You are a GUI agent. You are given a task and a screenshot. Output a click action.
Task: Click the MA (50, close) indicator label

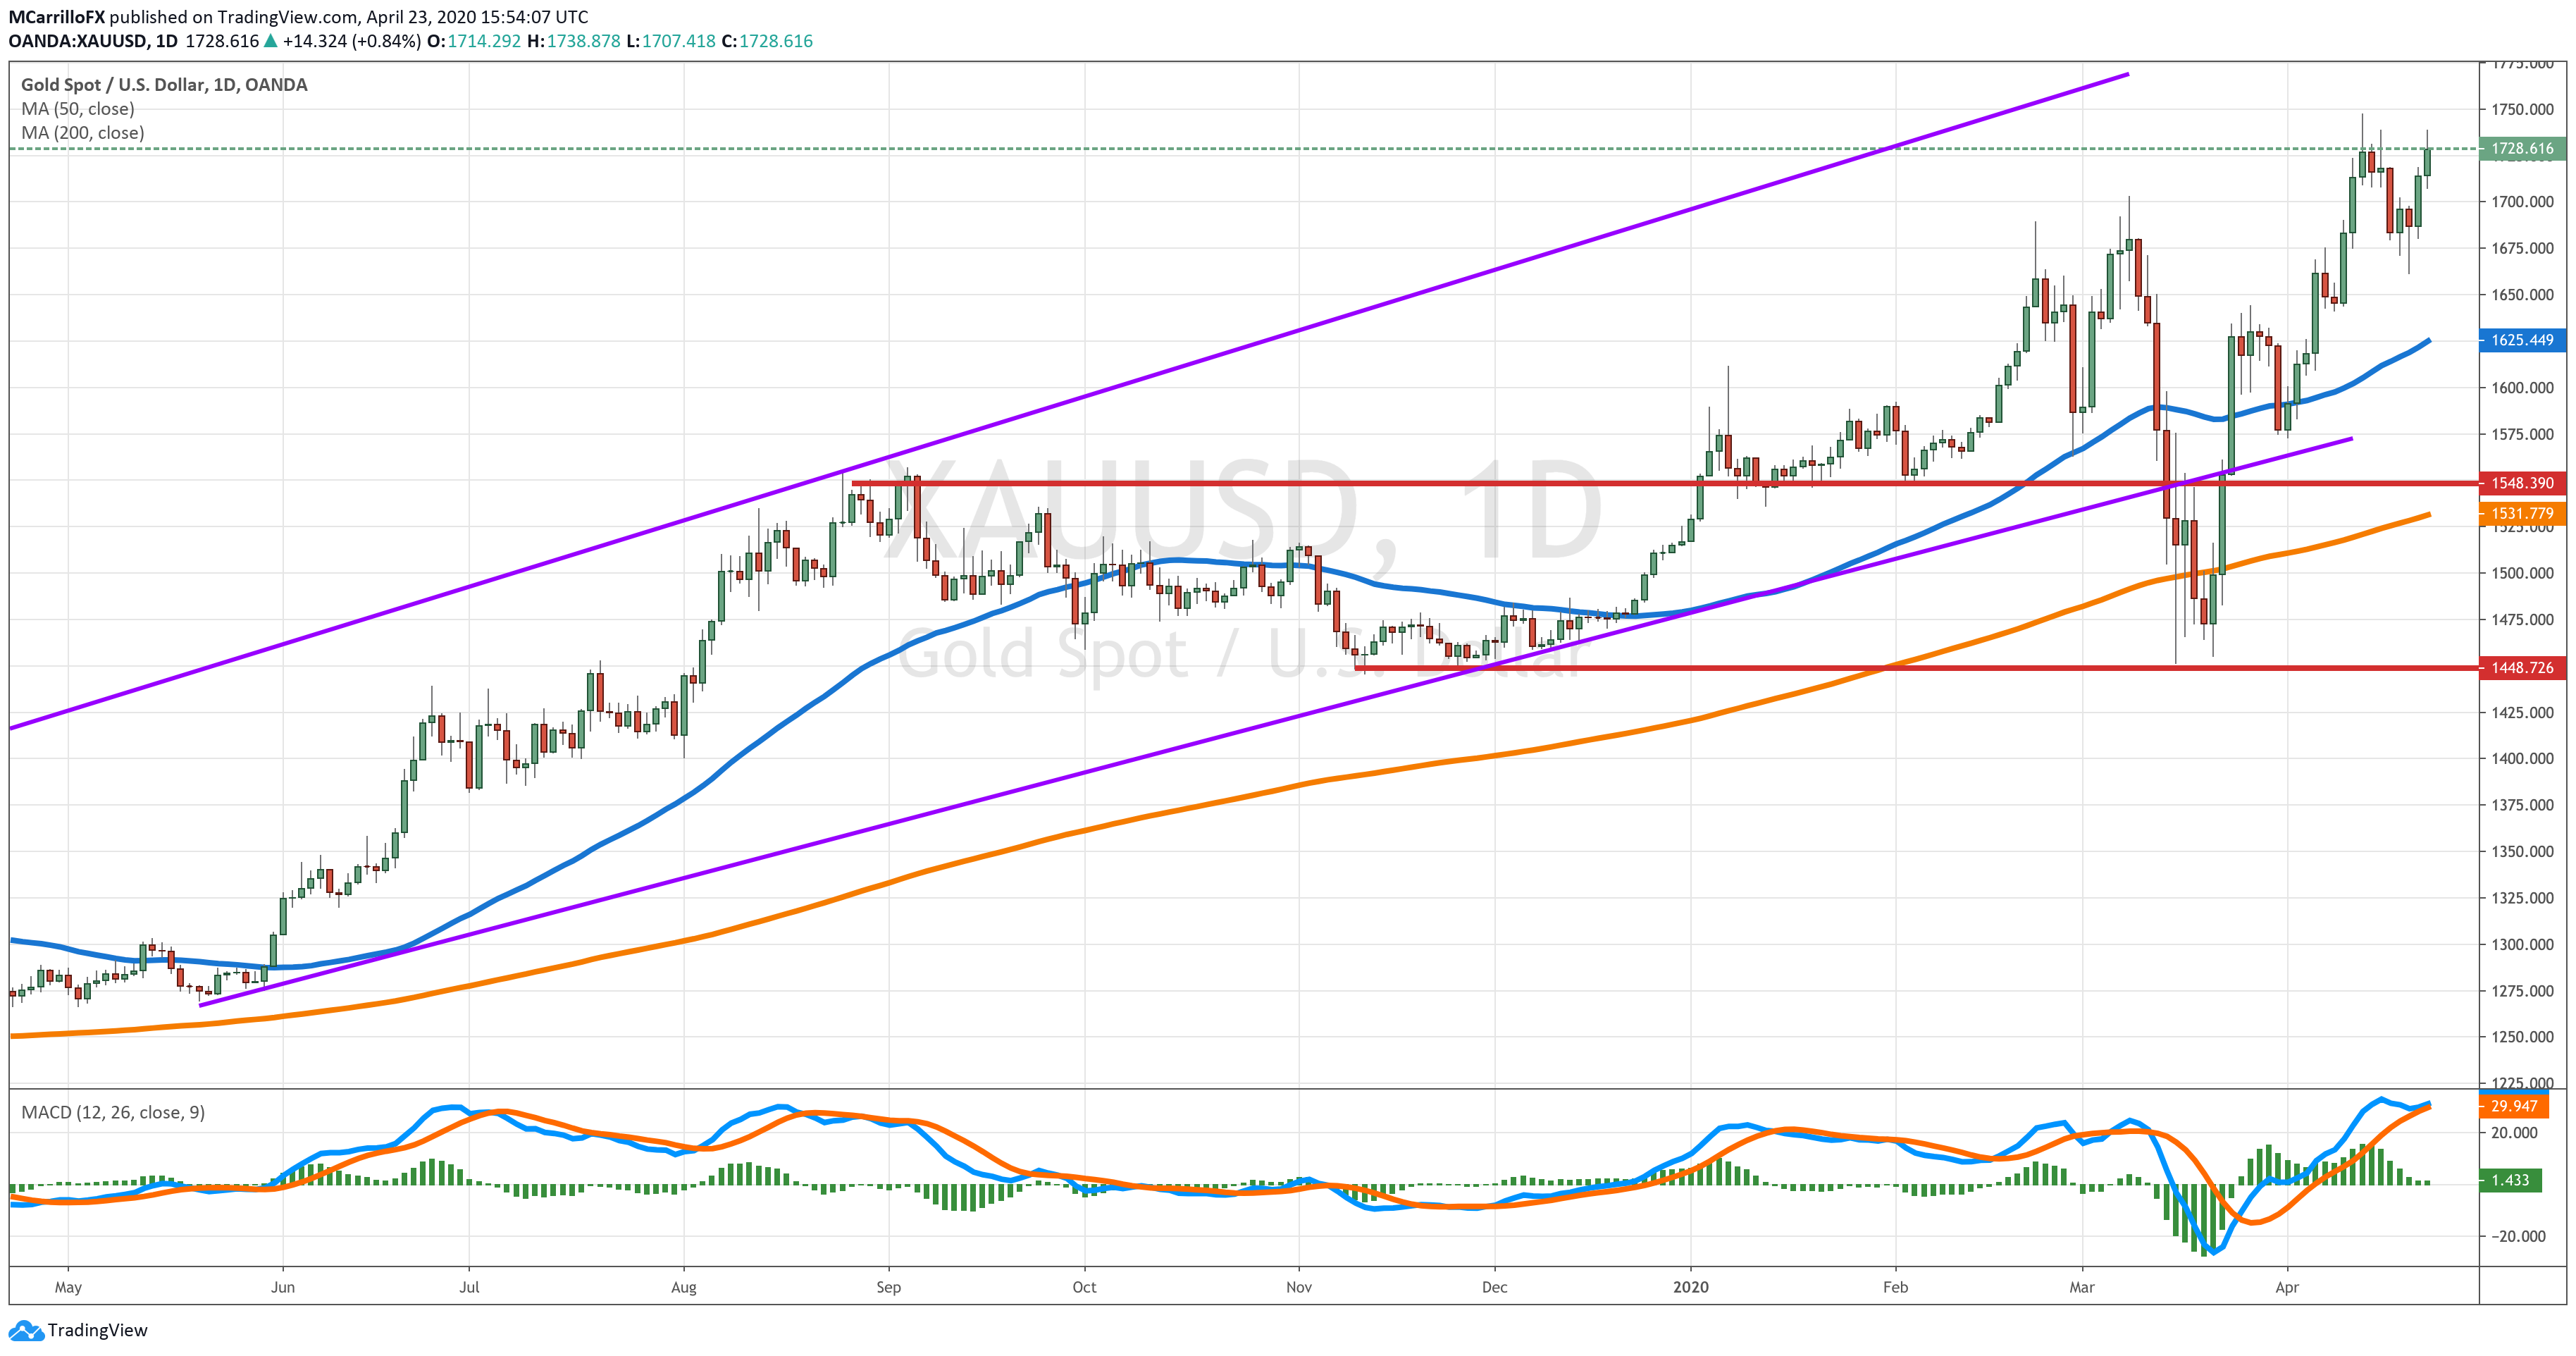pyautogui.click(x=78, y=109)
